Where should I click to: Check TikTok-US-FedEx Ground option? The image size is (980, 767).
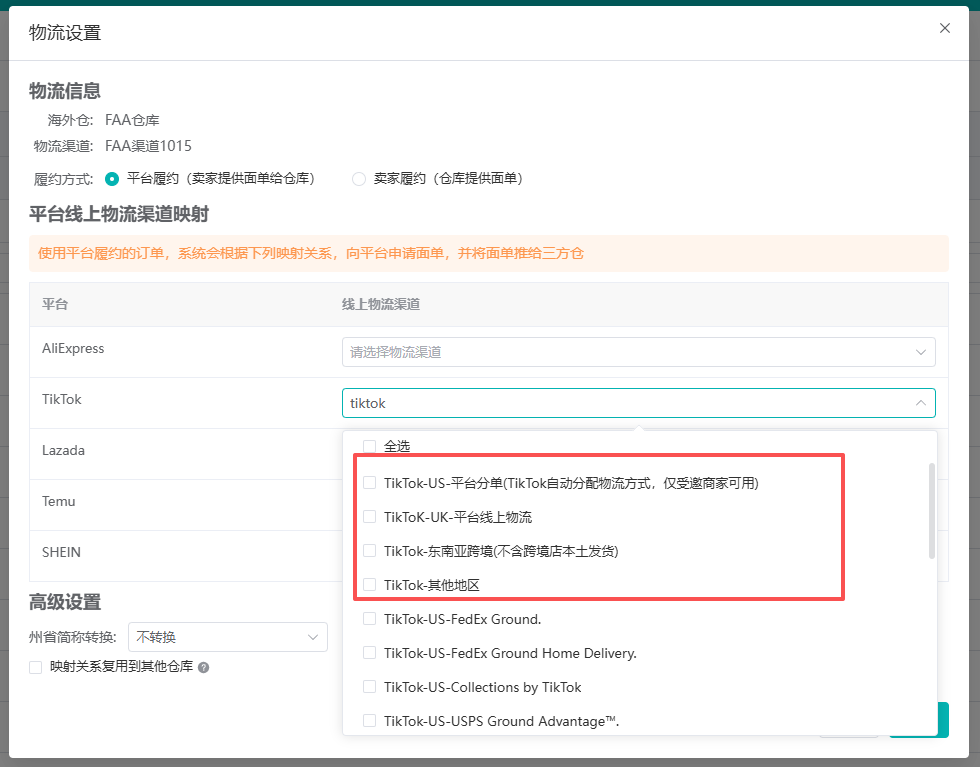point(369,619)
